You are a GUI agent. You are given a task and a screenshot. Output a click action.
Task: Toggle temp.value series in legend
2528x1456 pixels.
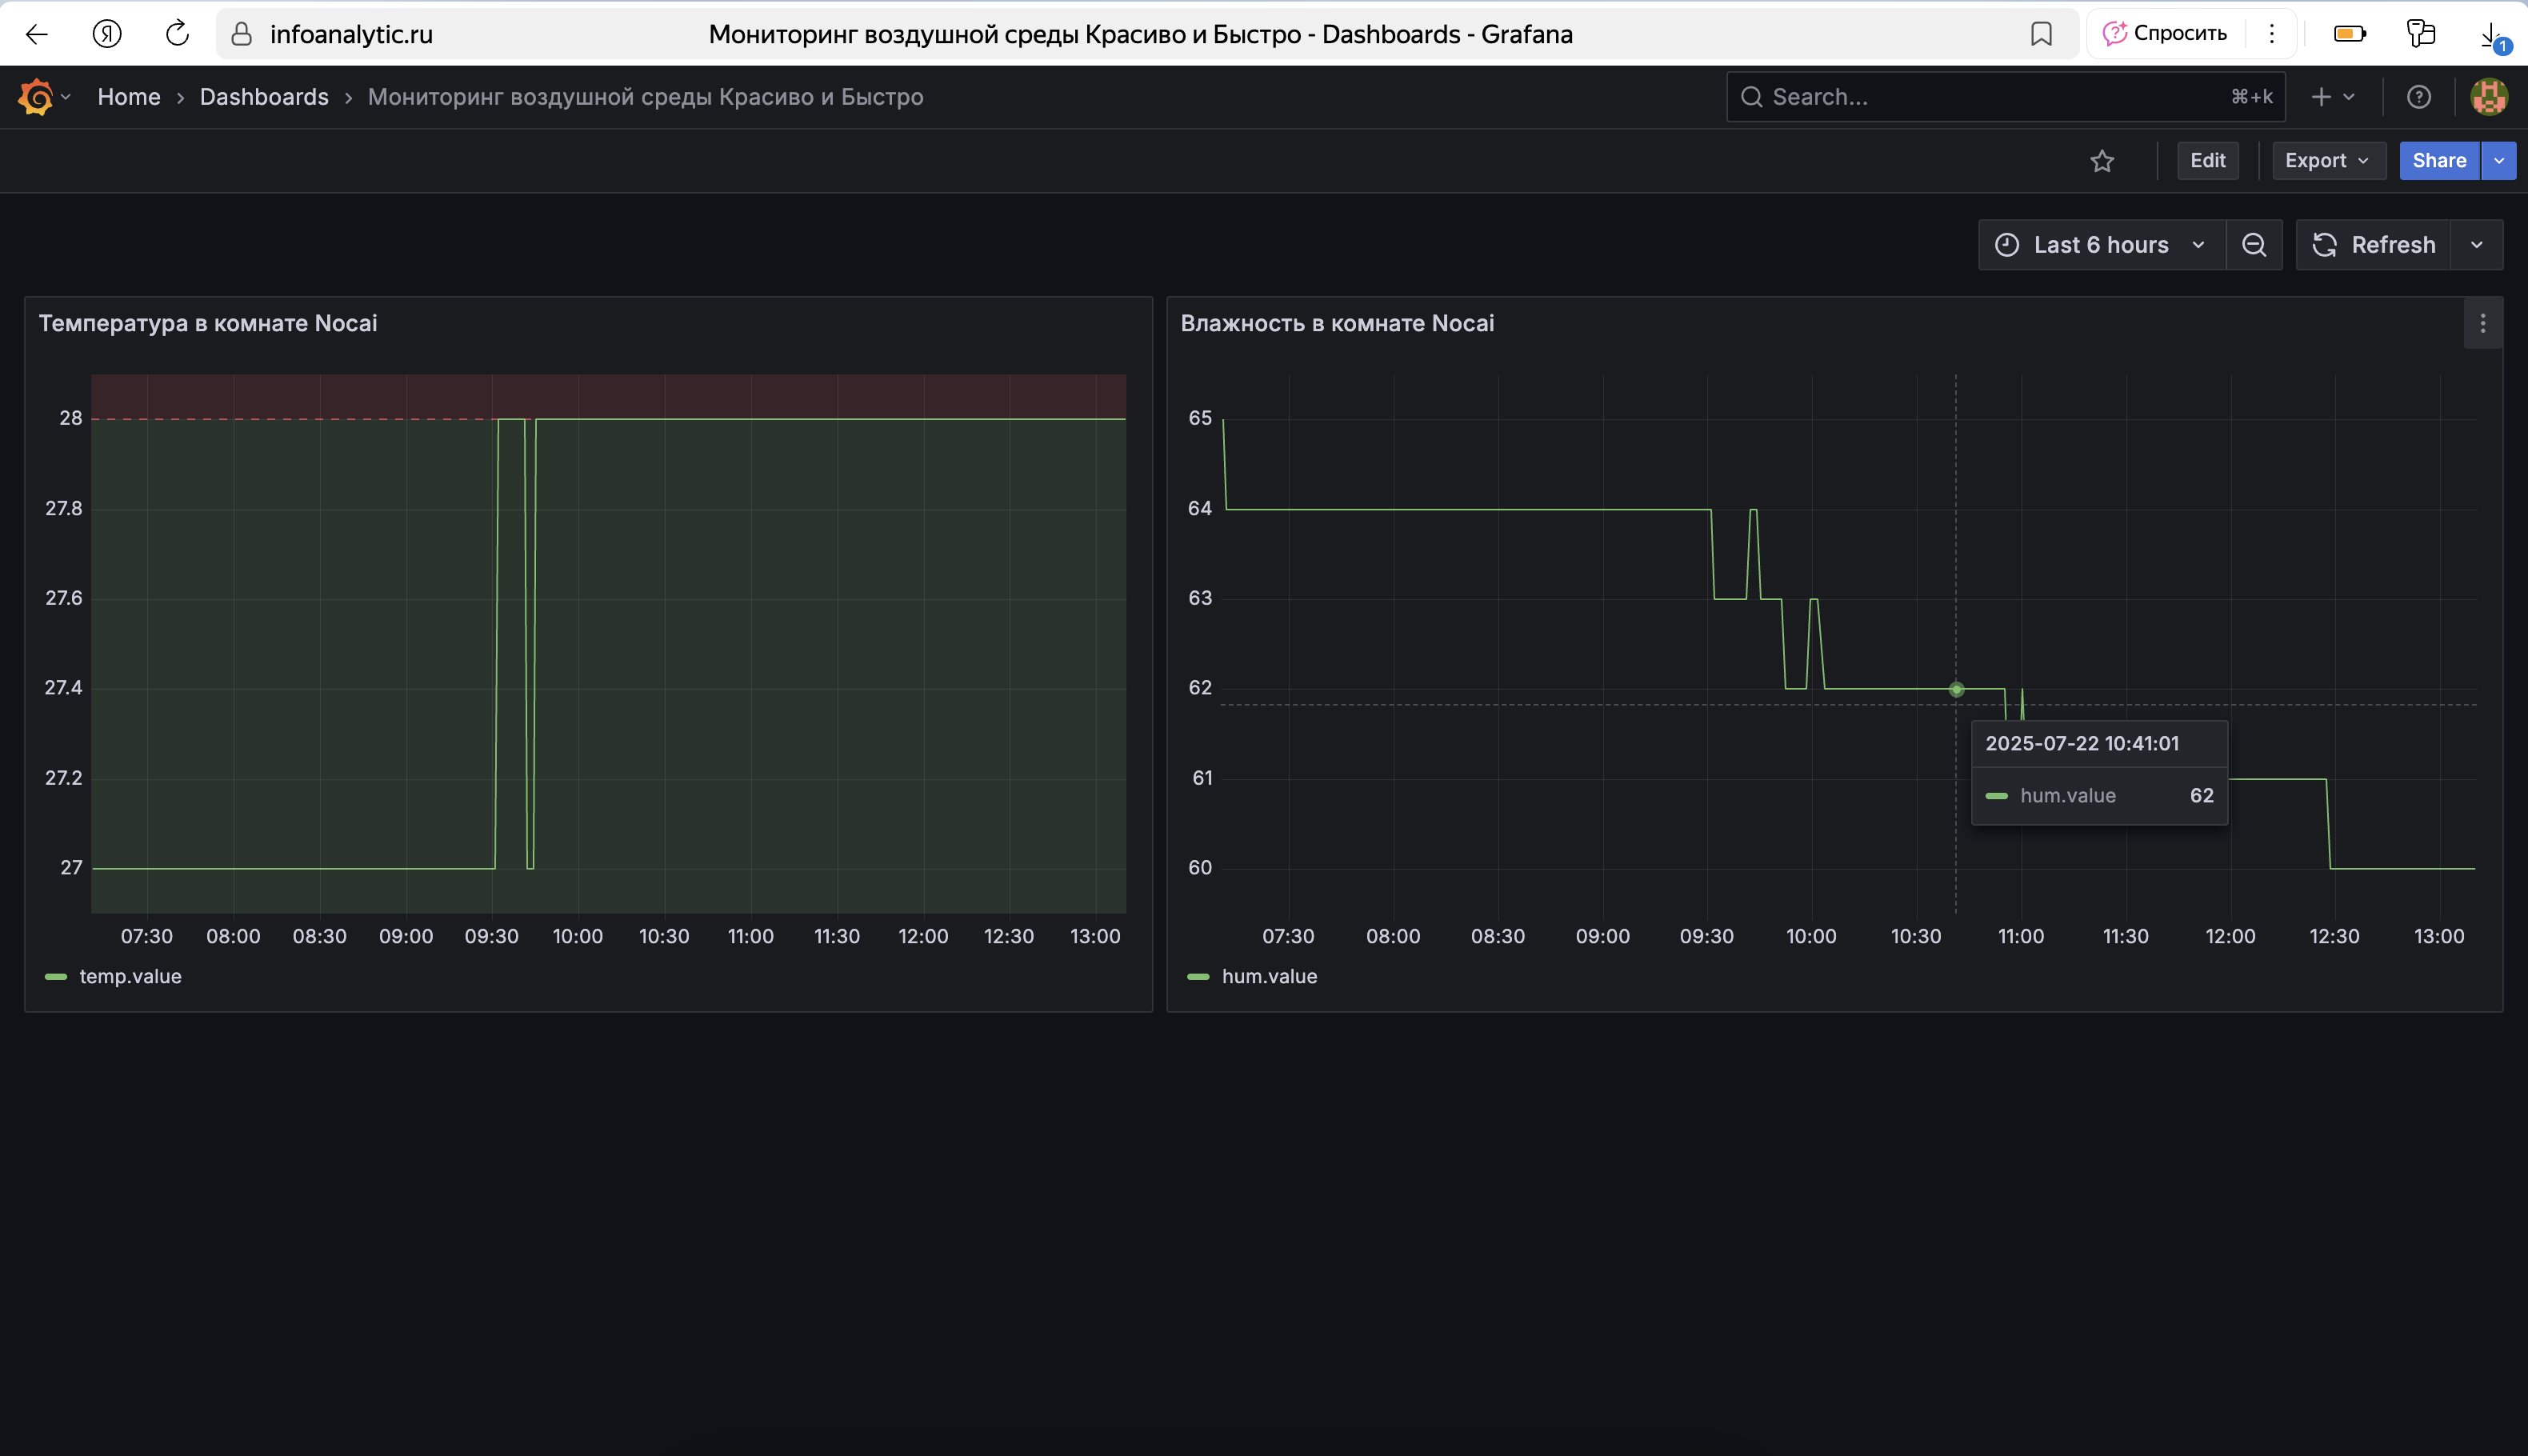tap(130, 976)
